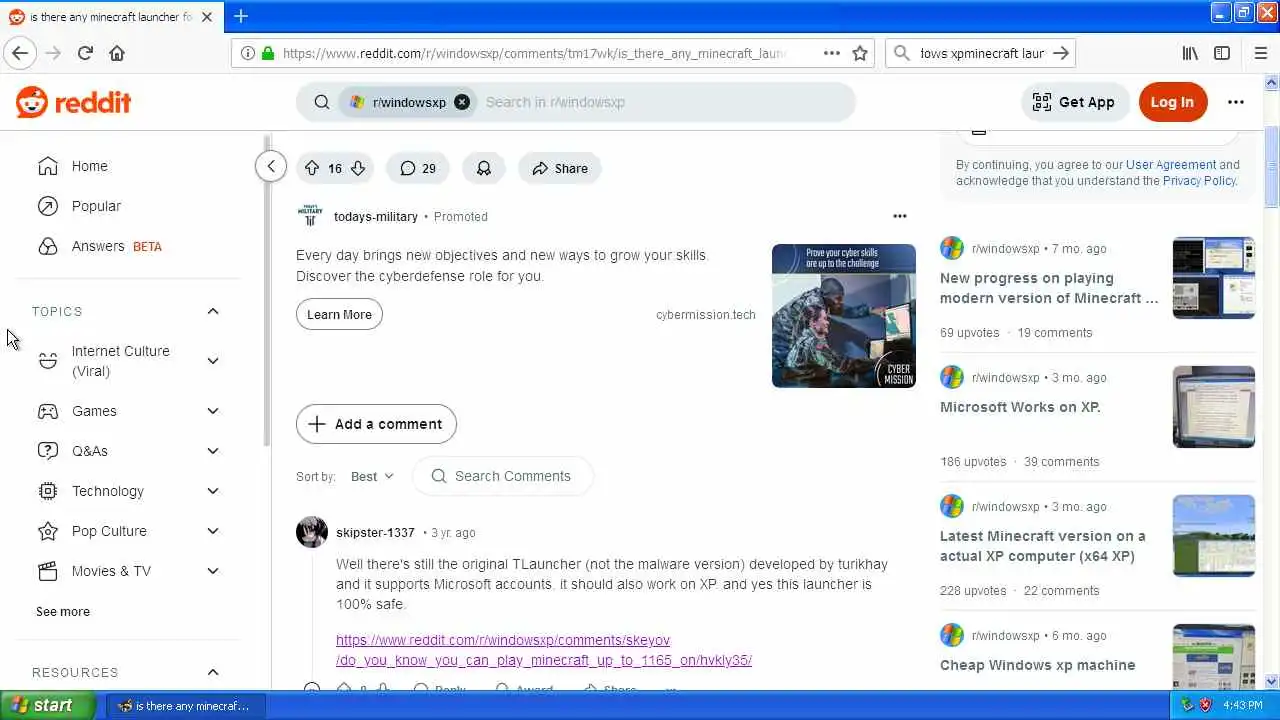Click Learn More on promoted ad
The height and width of the screenshot is (720, 1280).
tap(339, 314)
